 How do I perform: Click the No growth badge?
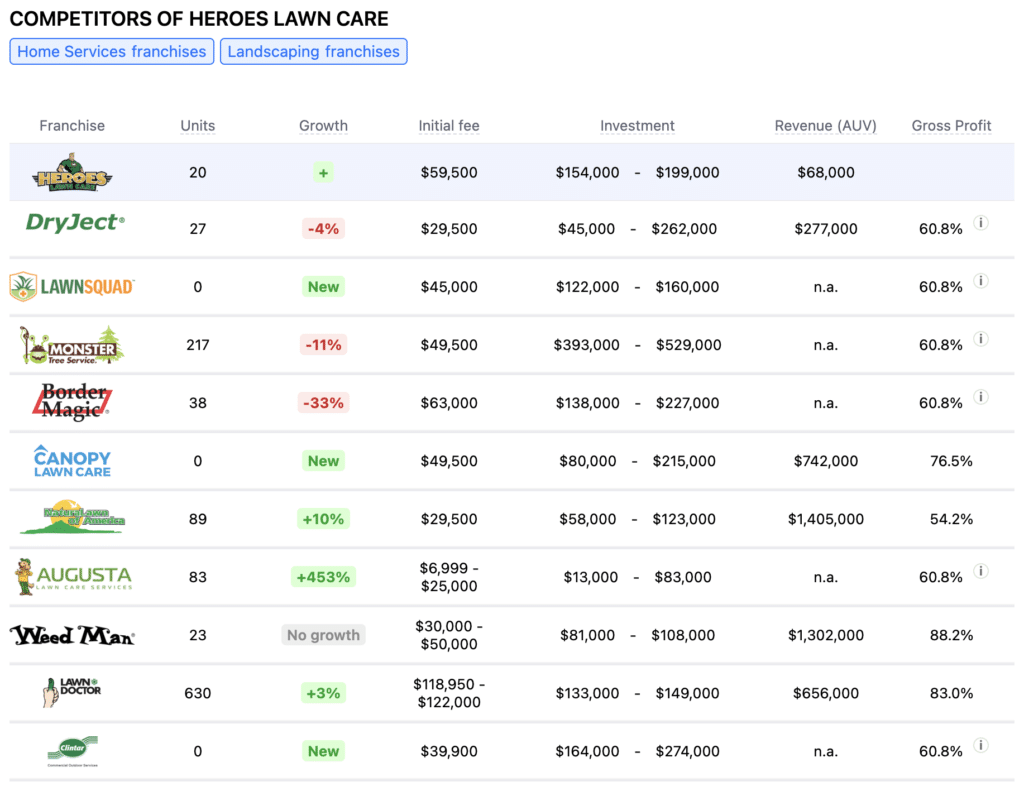pos(323,635)
